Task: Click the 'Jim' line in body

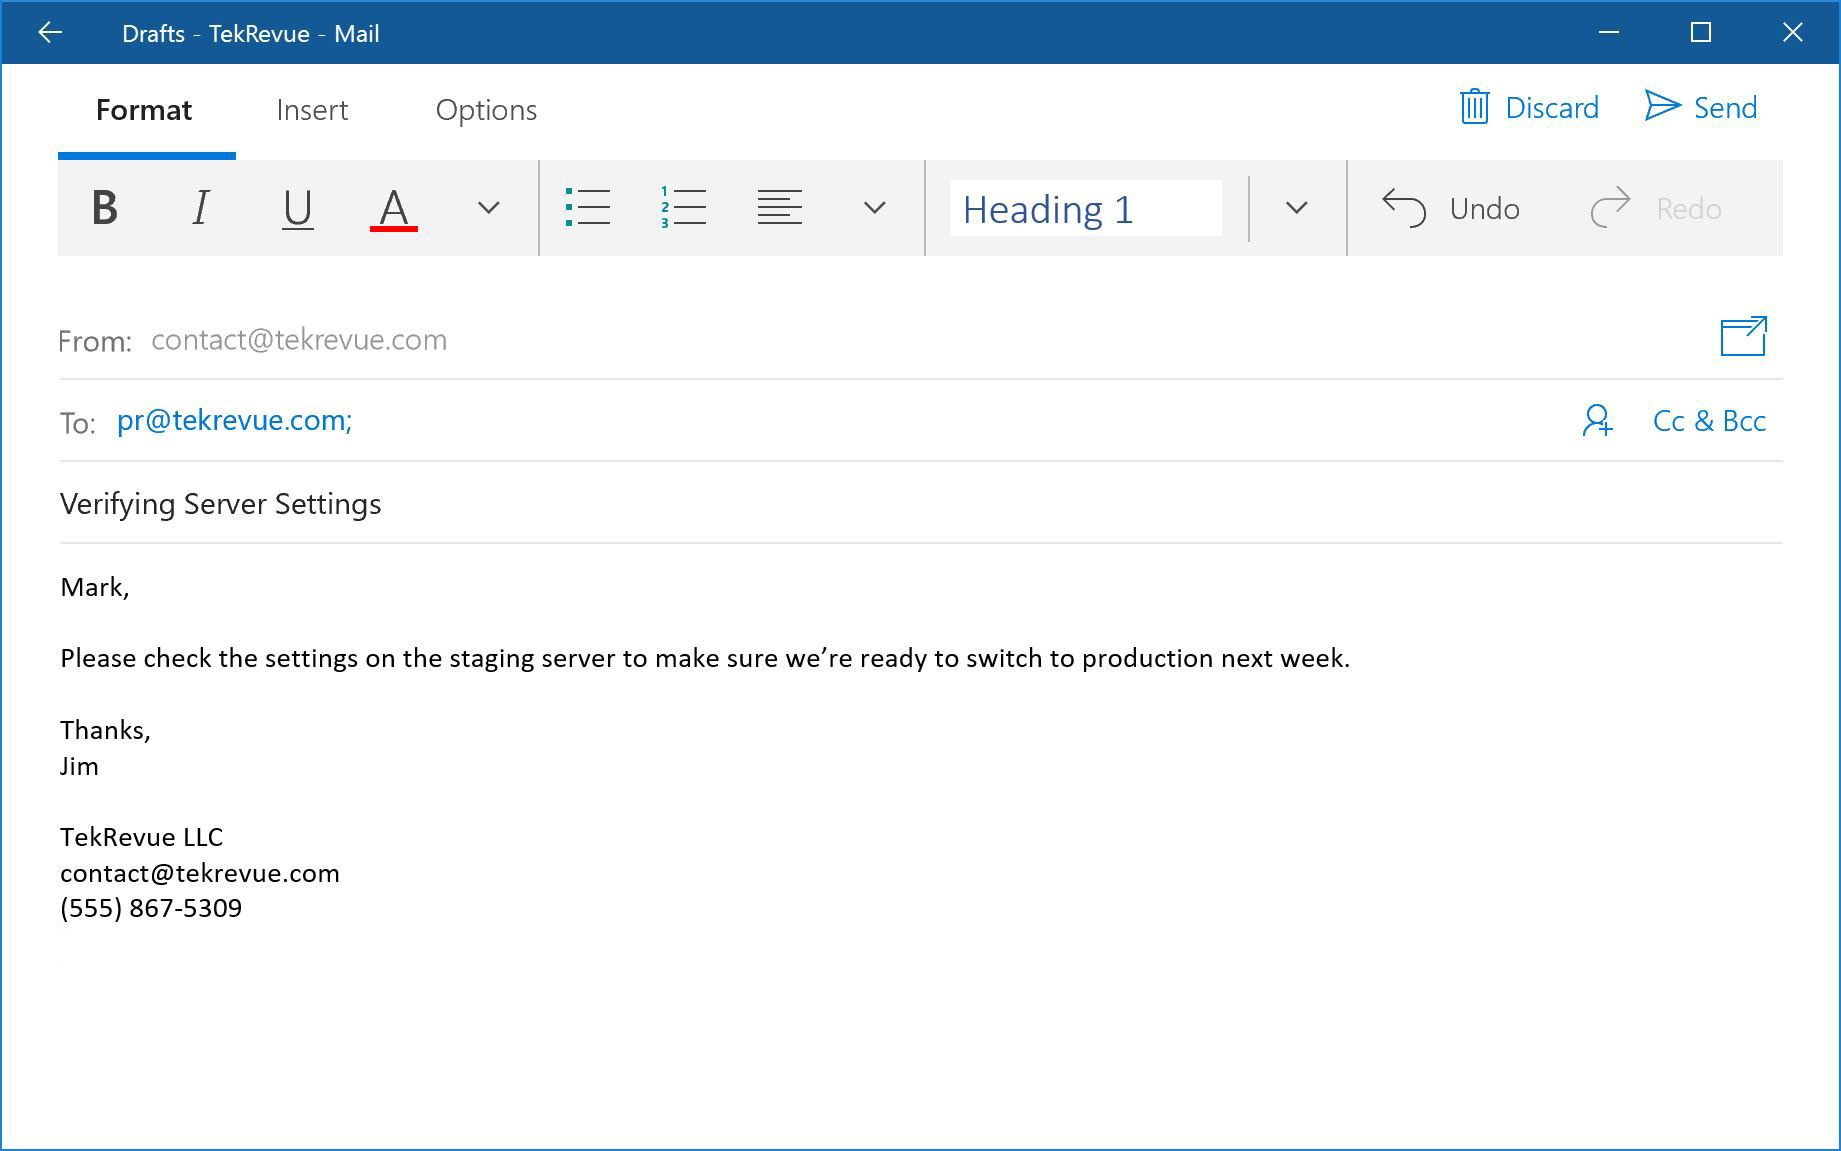Action: pyautogui.click(x=79, y=766)
